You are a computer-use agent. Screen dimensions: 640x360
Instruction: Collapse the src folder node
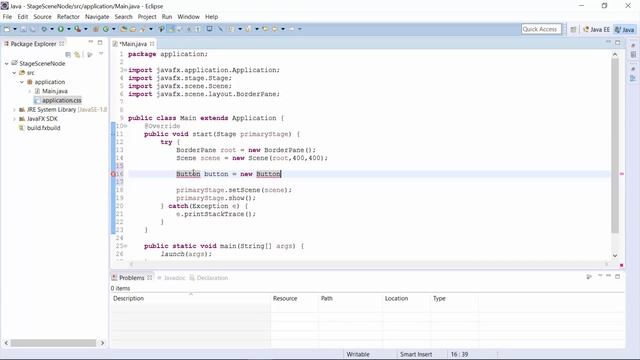(x=14, y=73)
